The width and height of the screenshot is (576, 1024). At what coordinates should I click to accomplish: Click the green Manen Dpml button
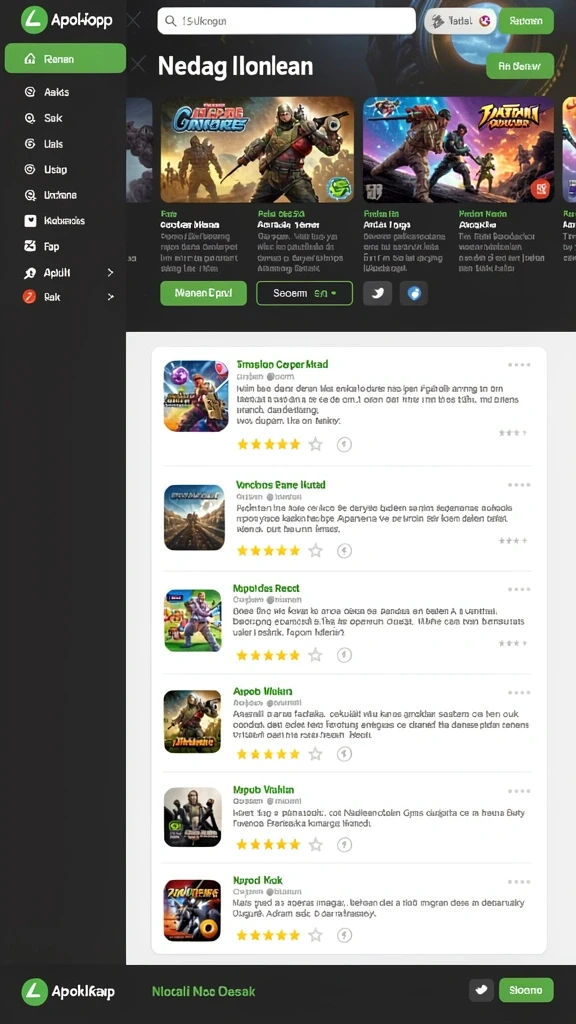coord(203,293)
